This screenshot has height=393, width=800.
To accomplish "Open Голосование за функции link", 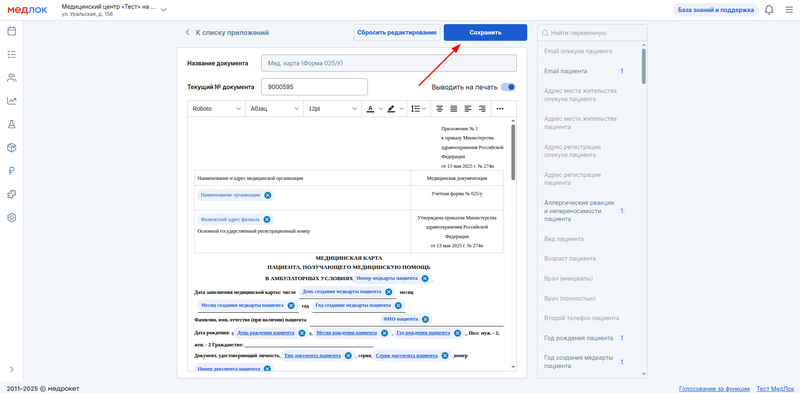I will coord(714,388).
